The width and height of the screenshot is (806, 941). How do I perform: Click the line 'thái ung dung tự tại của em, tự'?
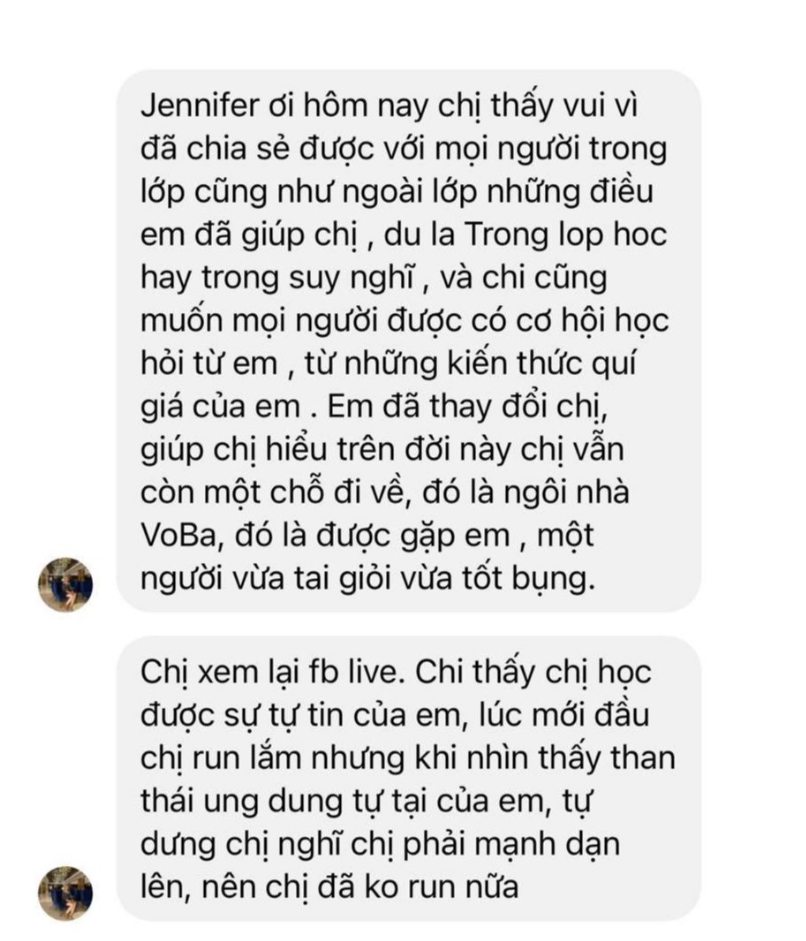(x=367, y=801)
